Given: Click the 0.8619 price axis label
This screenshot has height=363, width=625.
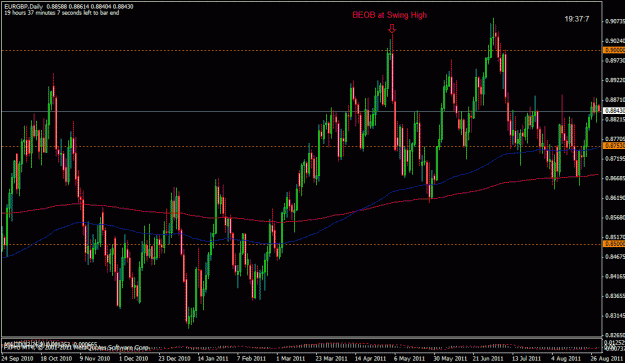Looking at the screenshot, I should point(614,198).
